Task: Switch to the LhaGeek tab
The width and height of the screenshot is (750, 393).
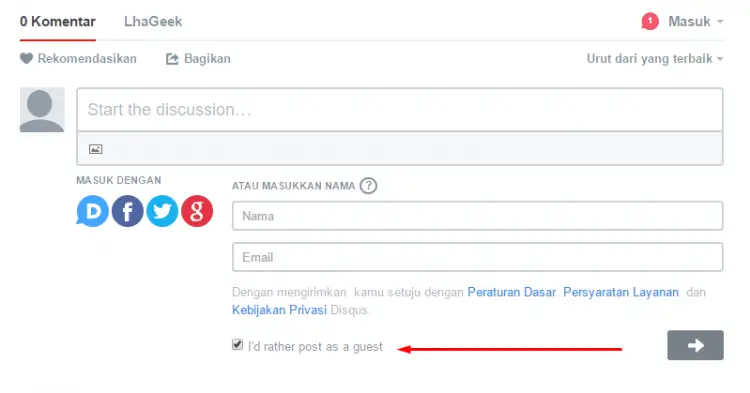Action: click(153, 22)
